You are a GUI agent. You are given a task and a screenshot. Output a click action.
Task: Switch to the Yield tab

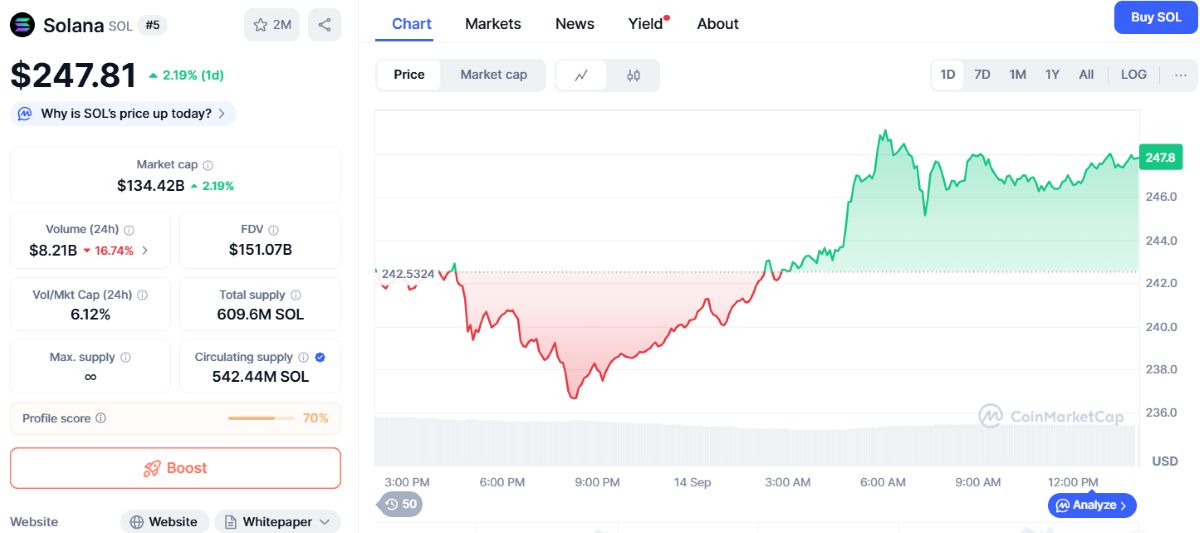pos(648,24)
